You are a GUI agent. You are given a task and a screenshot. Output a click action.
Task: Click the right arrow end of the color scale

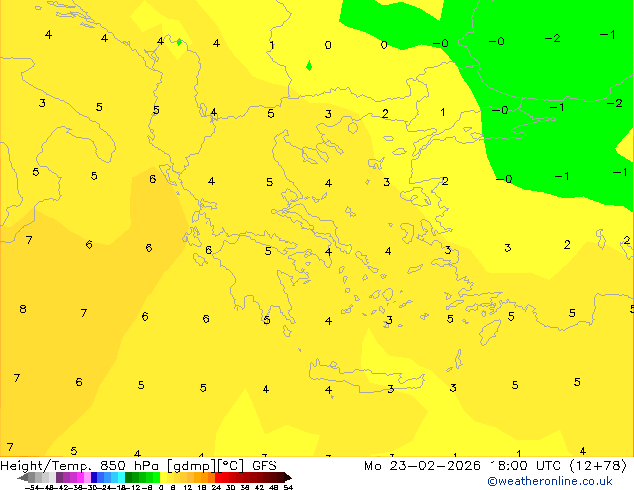tap(288, 477)
